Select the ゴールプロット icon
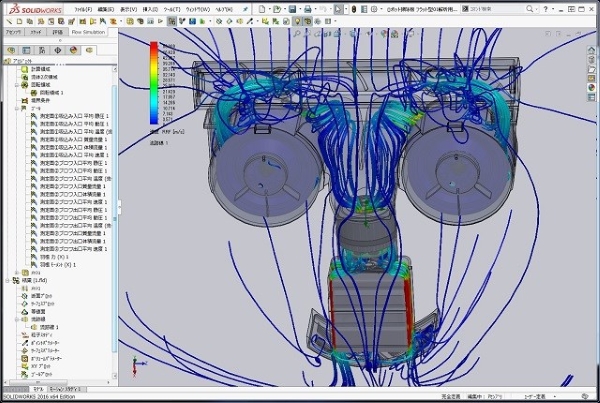The height and width of the screenshot is (403, 600). click(25, 375)
